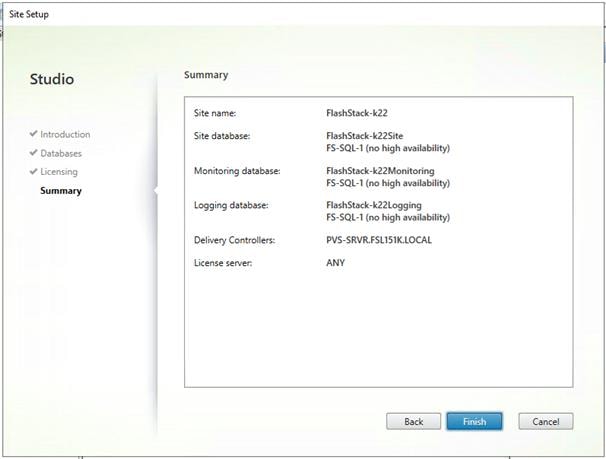Click the Summary page heading
This screenshot has width=606, height=459.
pos(206,75)
